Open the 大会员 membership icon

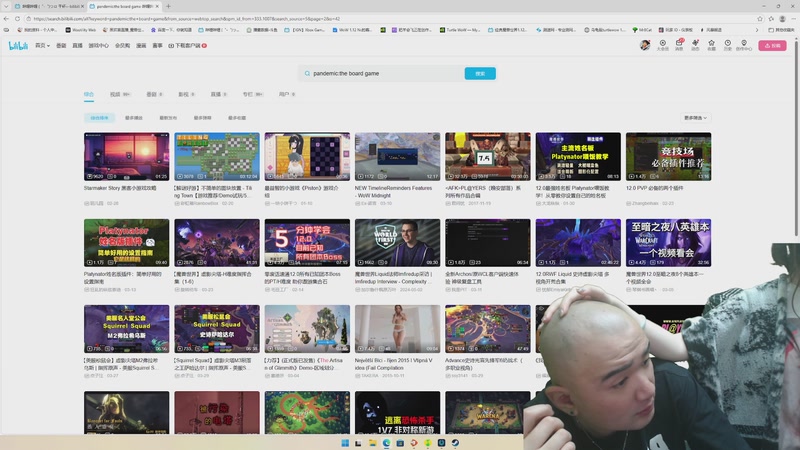point(662,45)
